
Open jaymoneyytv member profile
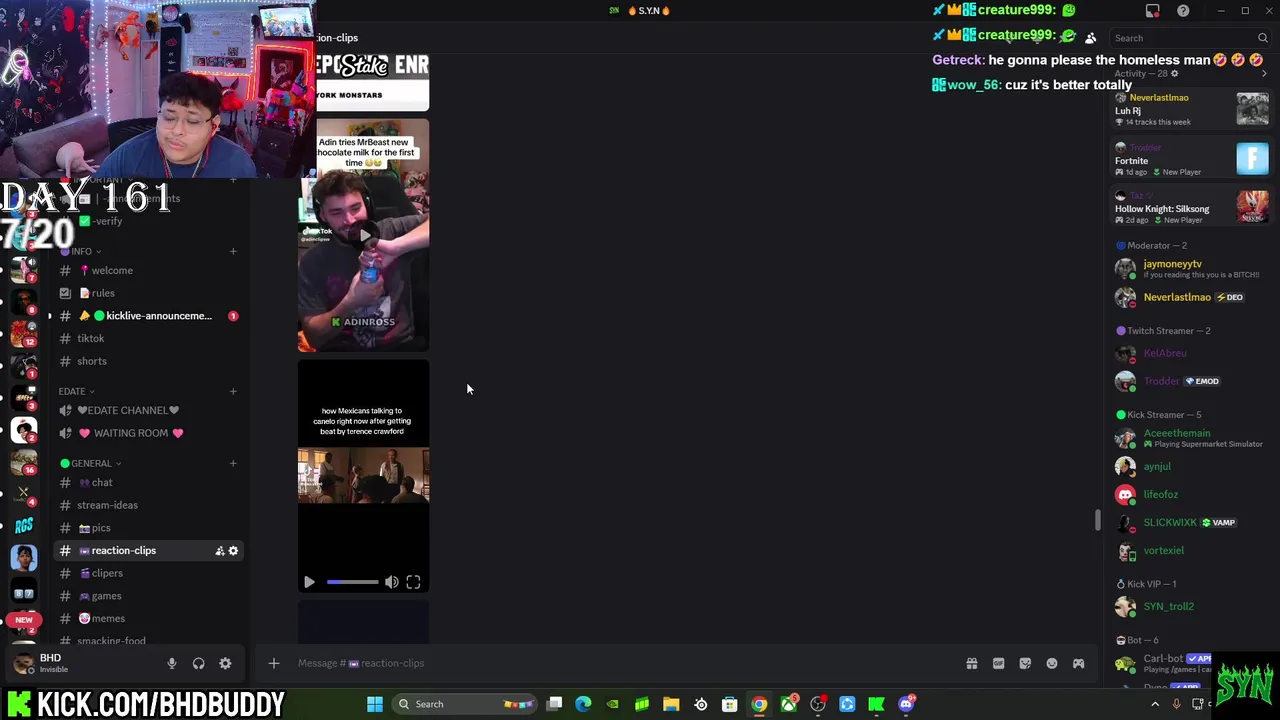point(1191,268)
